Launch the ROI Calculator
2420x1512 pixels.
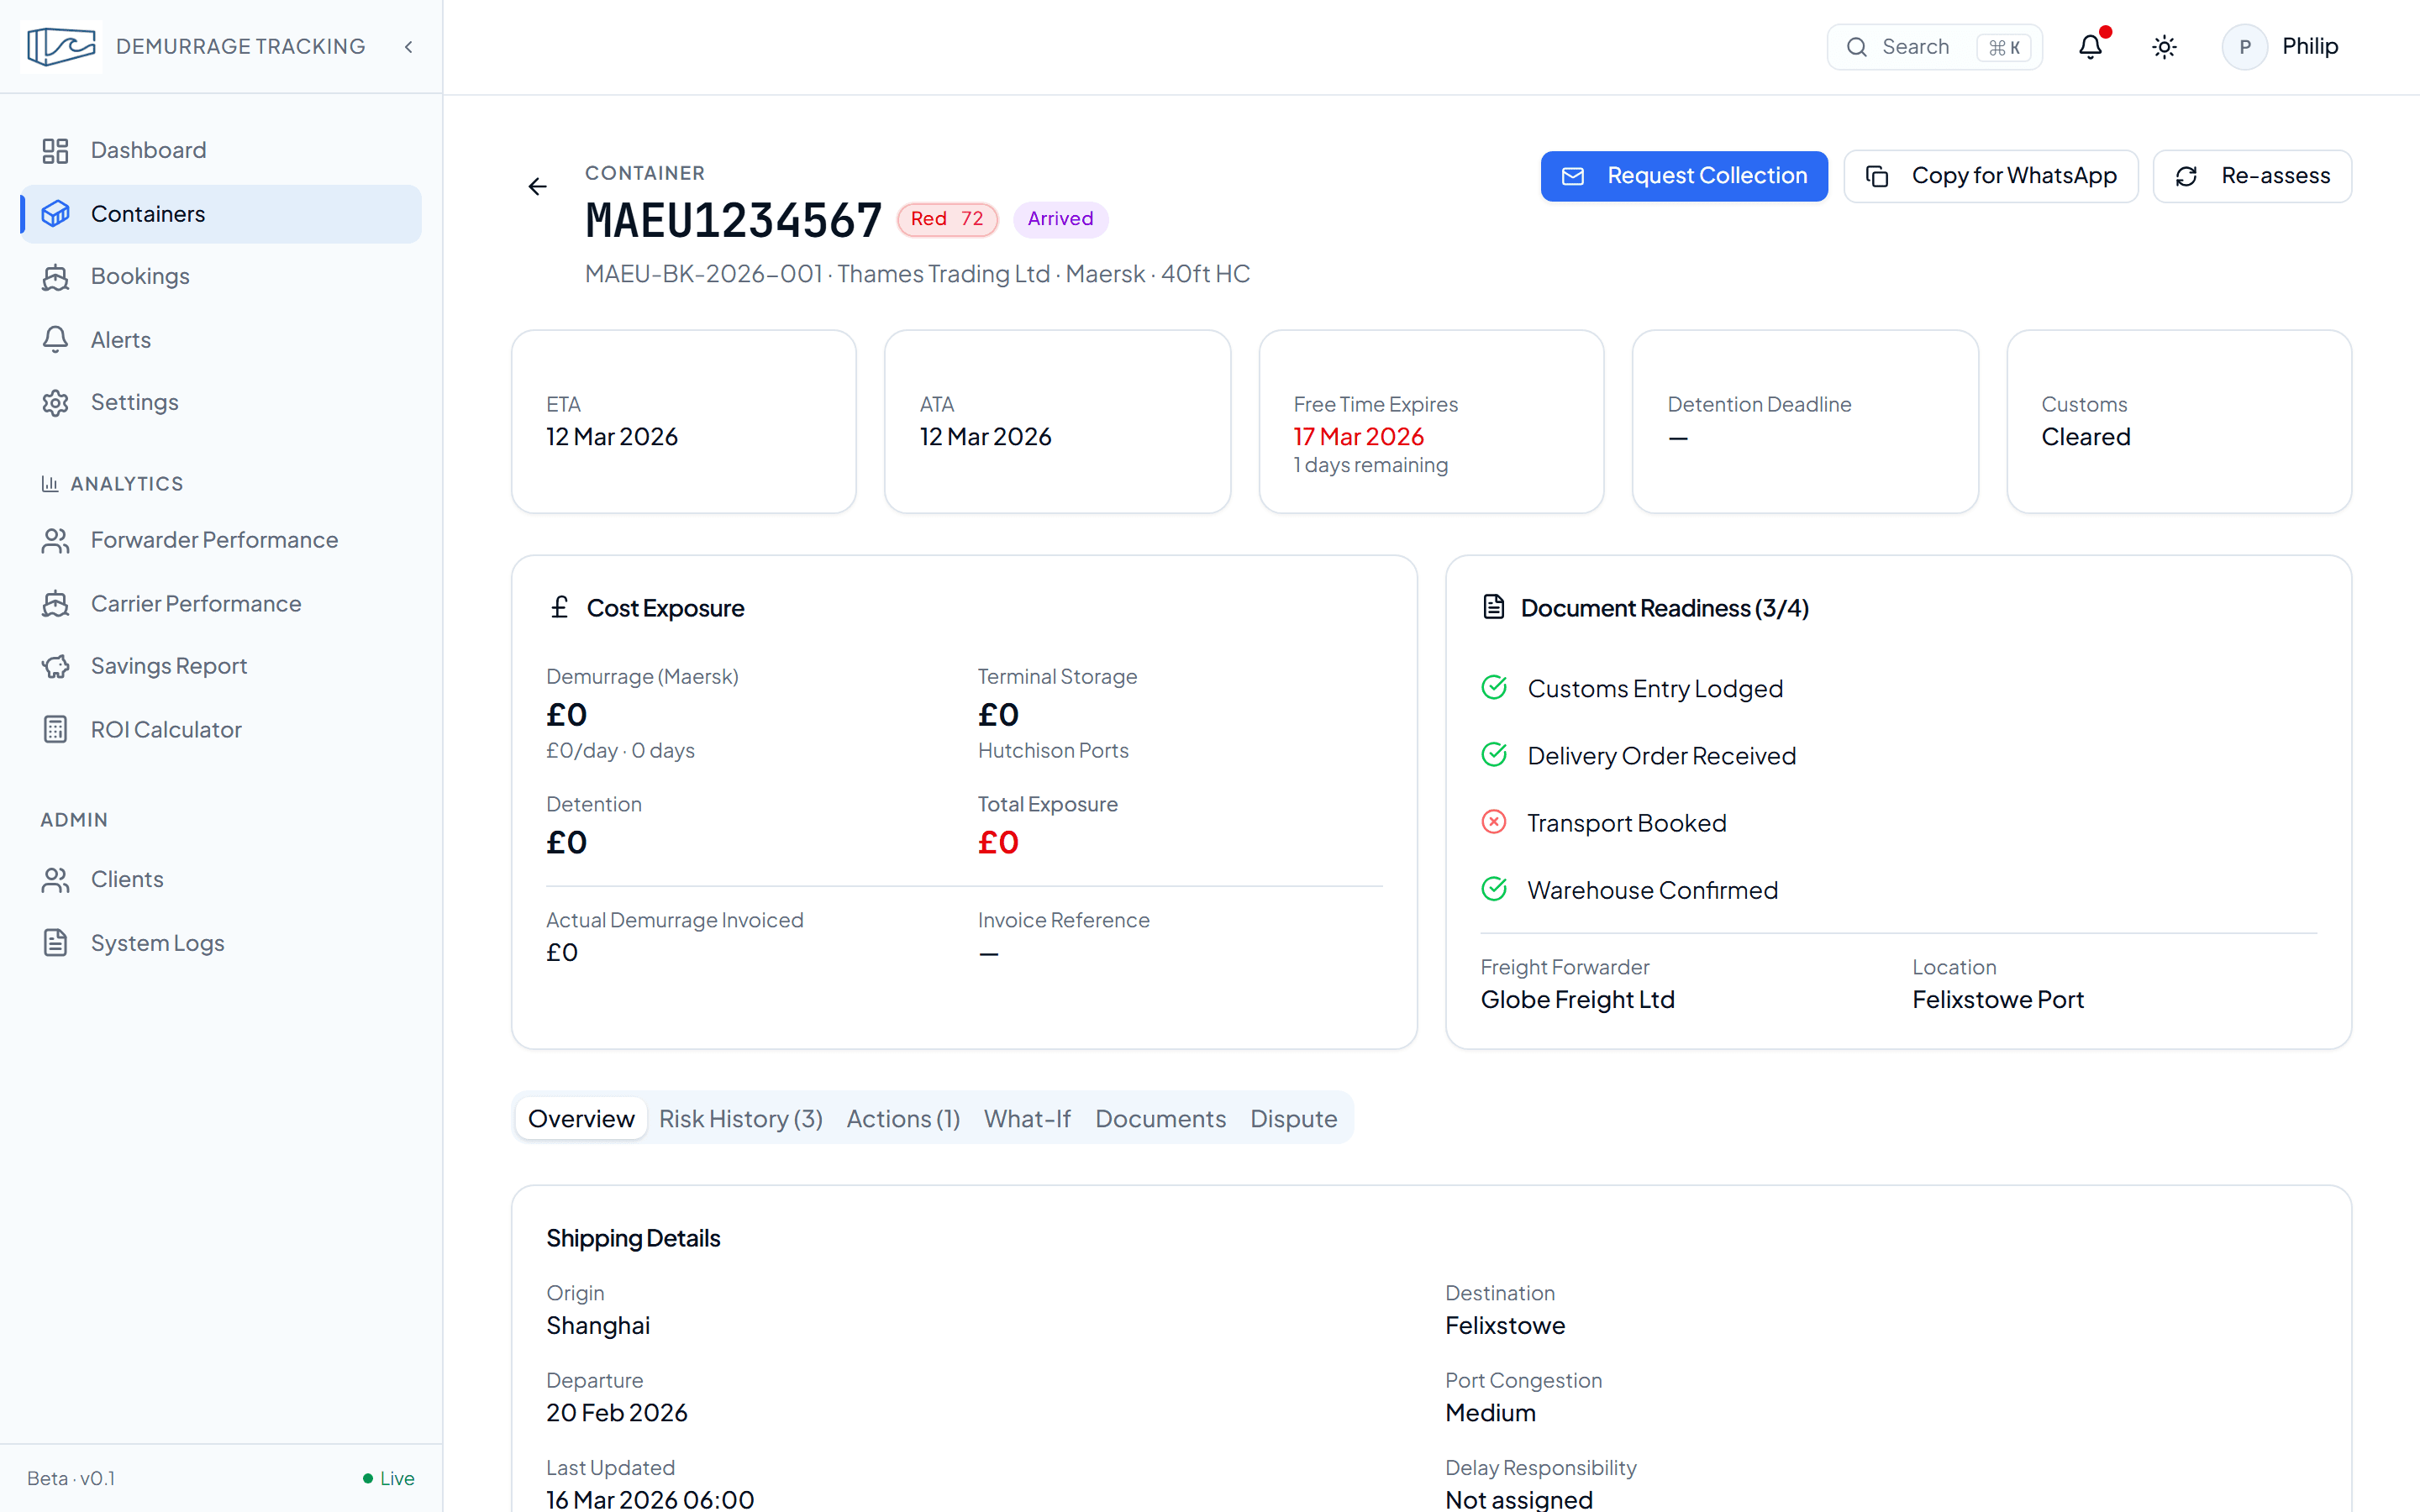tap(166, 729)
